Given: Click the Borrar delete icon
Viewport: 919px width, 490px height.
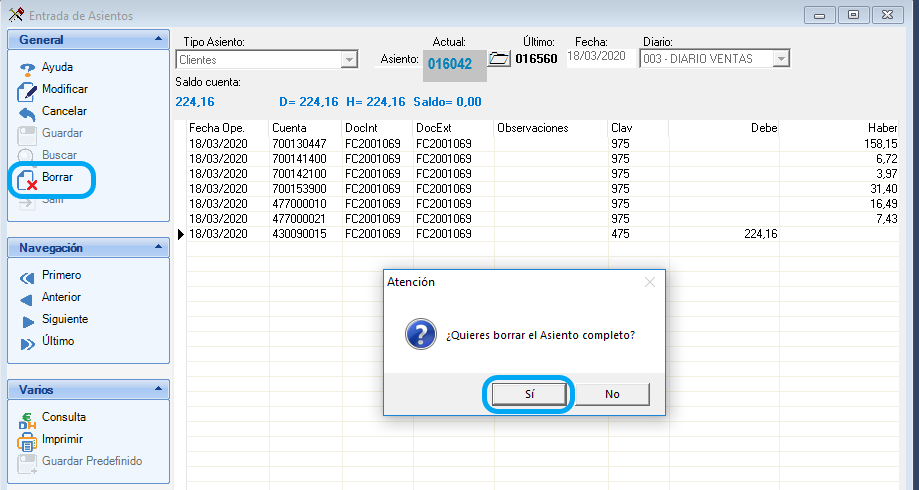Looking at the screenshot, I should pos(27,179).
